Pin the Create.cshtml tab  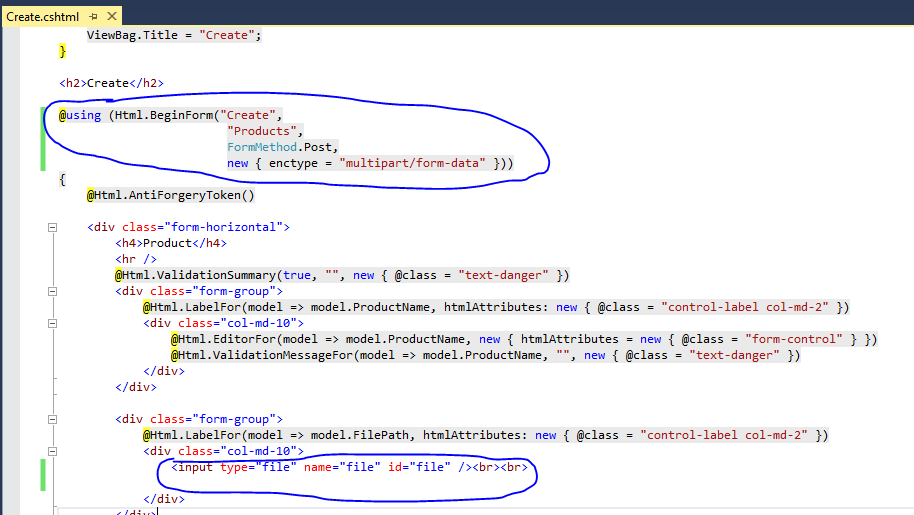coord(93,16)
